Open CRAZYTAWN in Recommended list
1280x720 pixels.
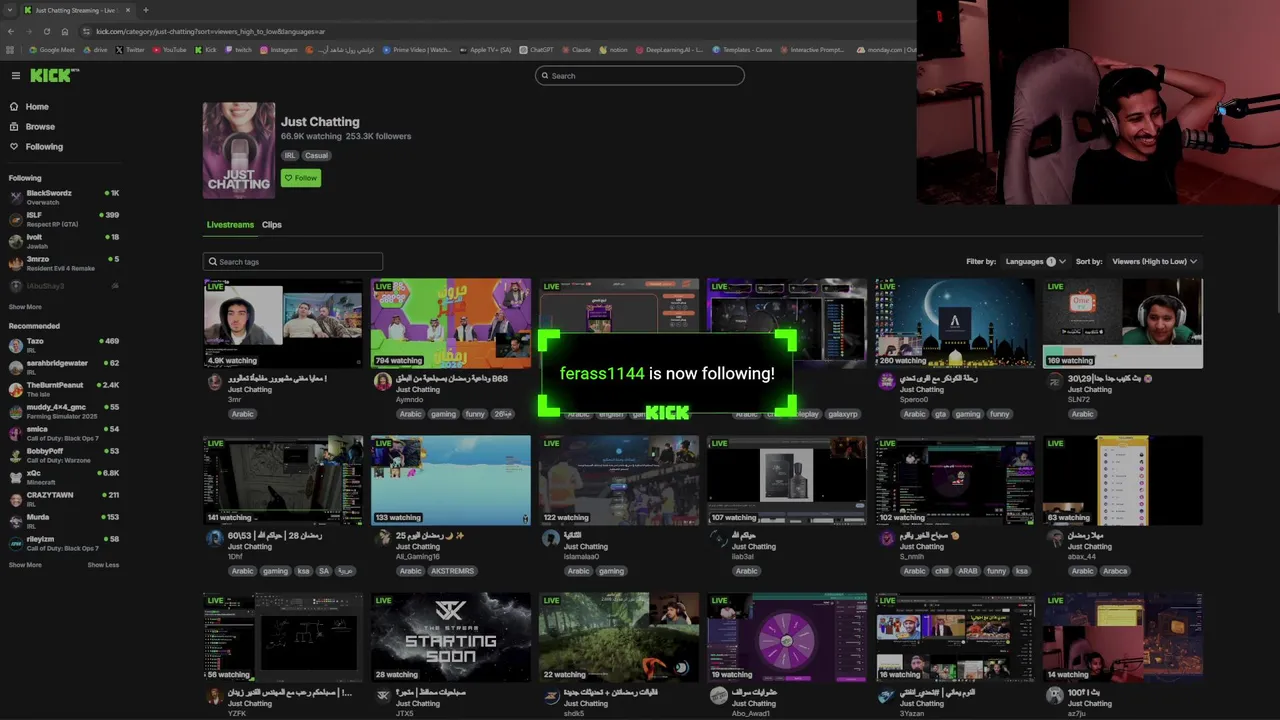(64, 499)
